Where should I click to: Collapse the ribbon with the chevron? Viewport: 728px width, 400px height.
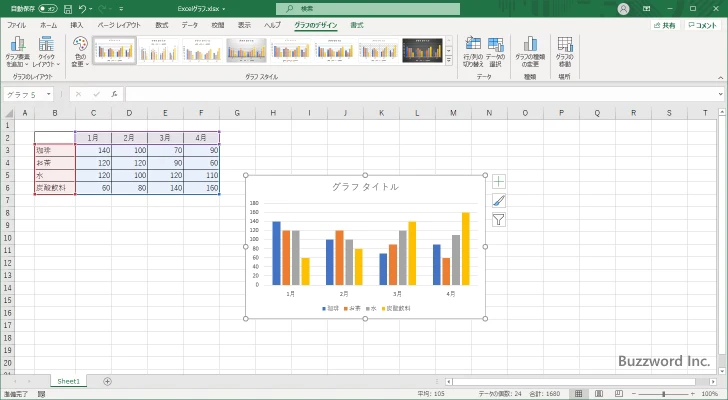(720, 77)
